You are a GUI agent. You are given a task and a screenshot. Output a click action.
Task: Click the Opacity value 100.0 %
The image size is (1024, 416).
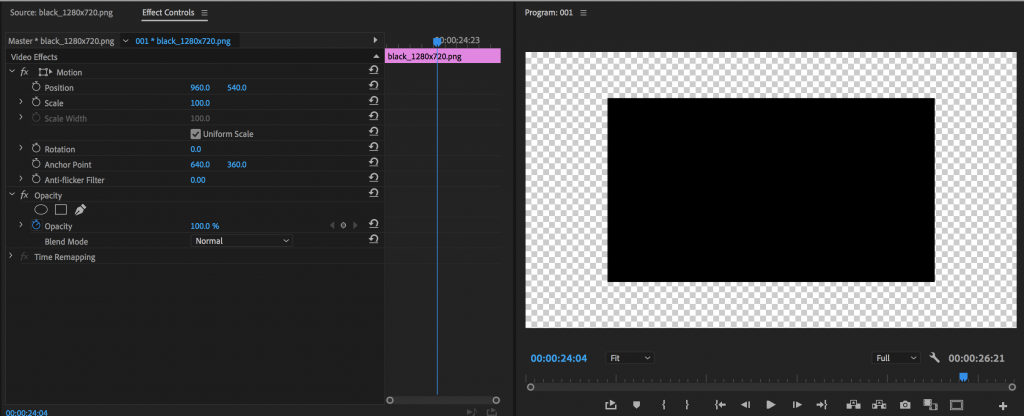pos(204,226)
